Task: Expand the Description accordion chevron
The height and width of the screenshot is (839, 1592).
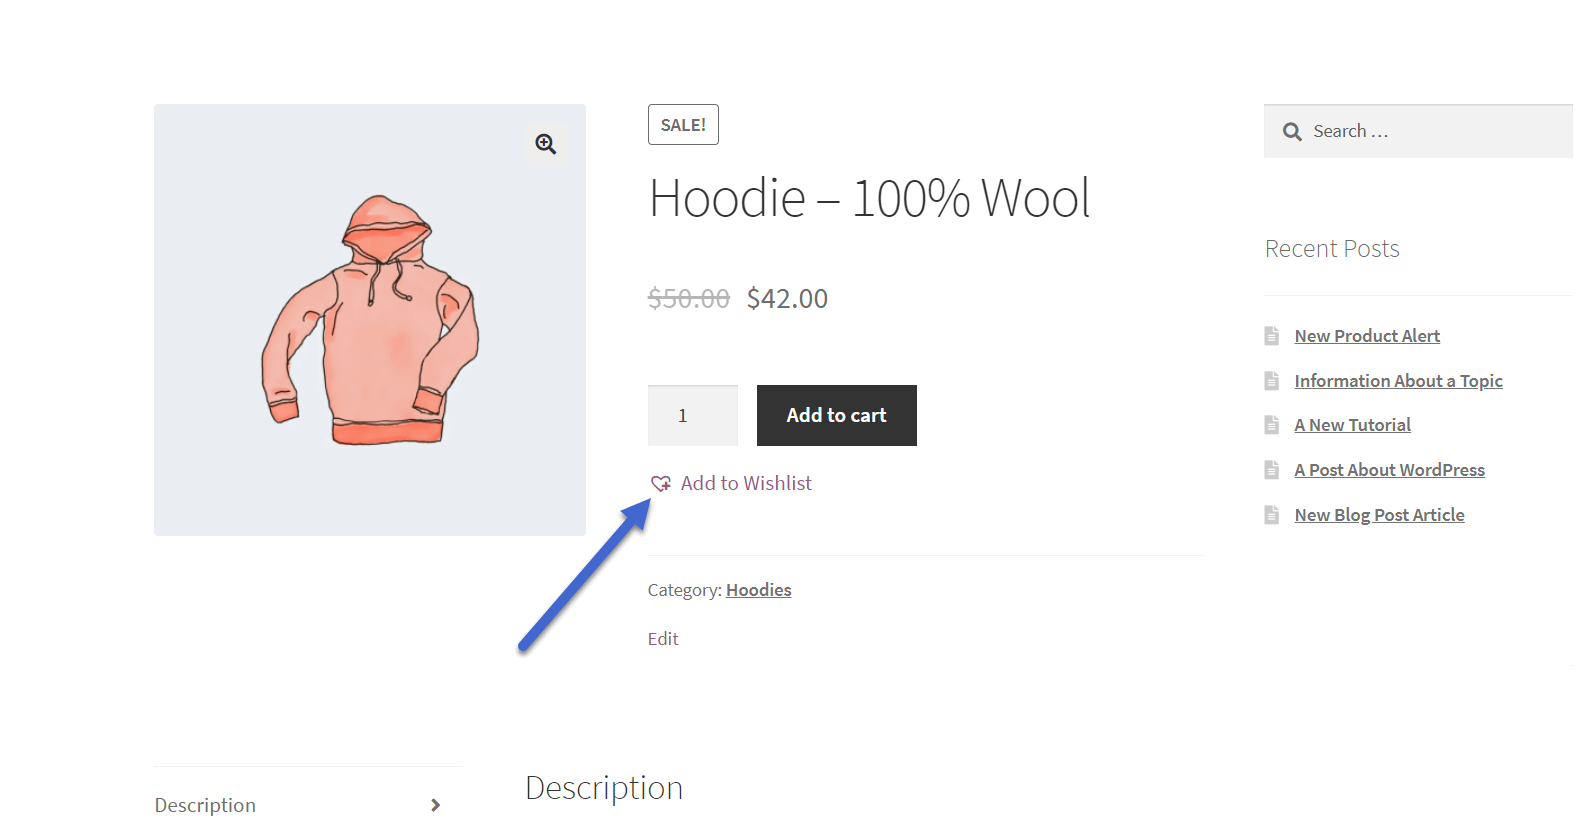Action: tap(435, 804)
